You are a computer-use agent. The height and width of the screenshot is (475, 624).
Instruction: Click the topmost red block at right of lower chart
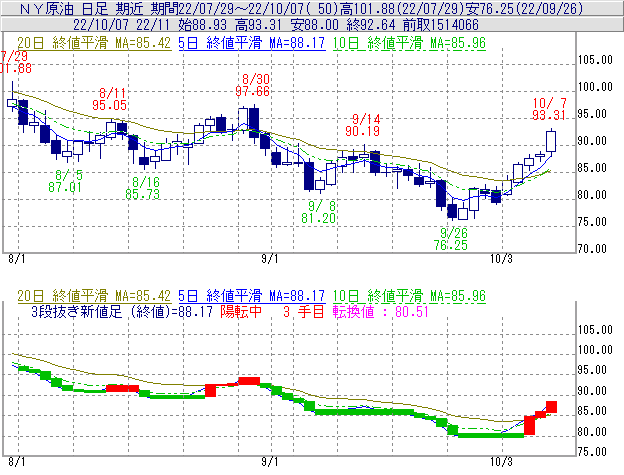(x=551, y=407)
